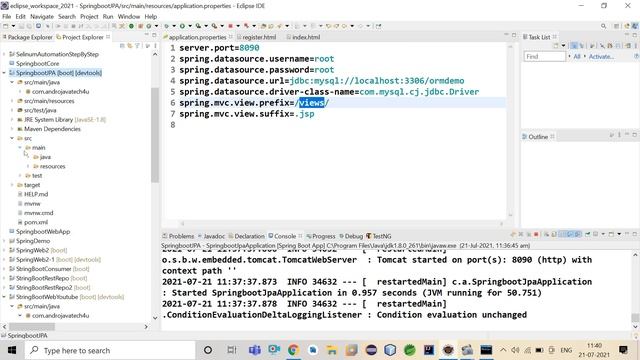
Task: Expand src/main/resources under SpringbootJPA
Action: (x=12, y=101)
